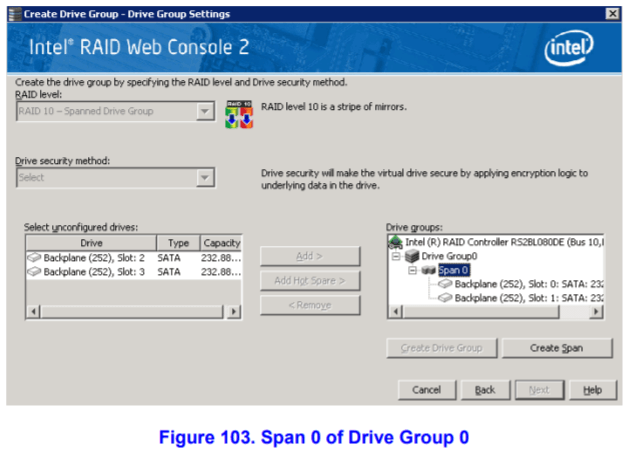627x452 pixels.
Task: Select Backplane (252), Slot: 2 drive row
Action: (x=134, y=258)
